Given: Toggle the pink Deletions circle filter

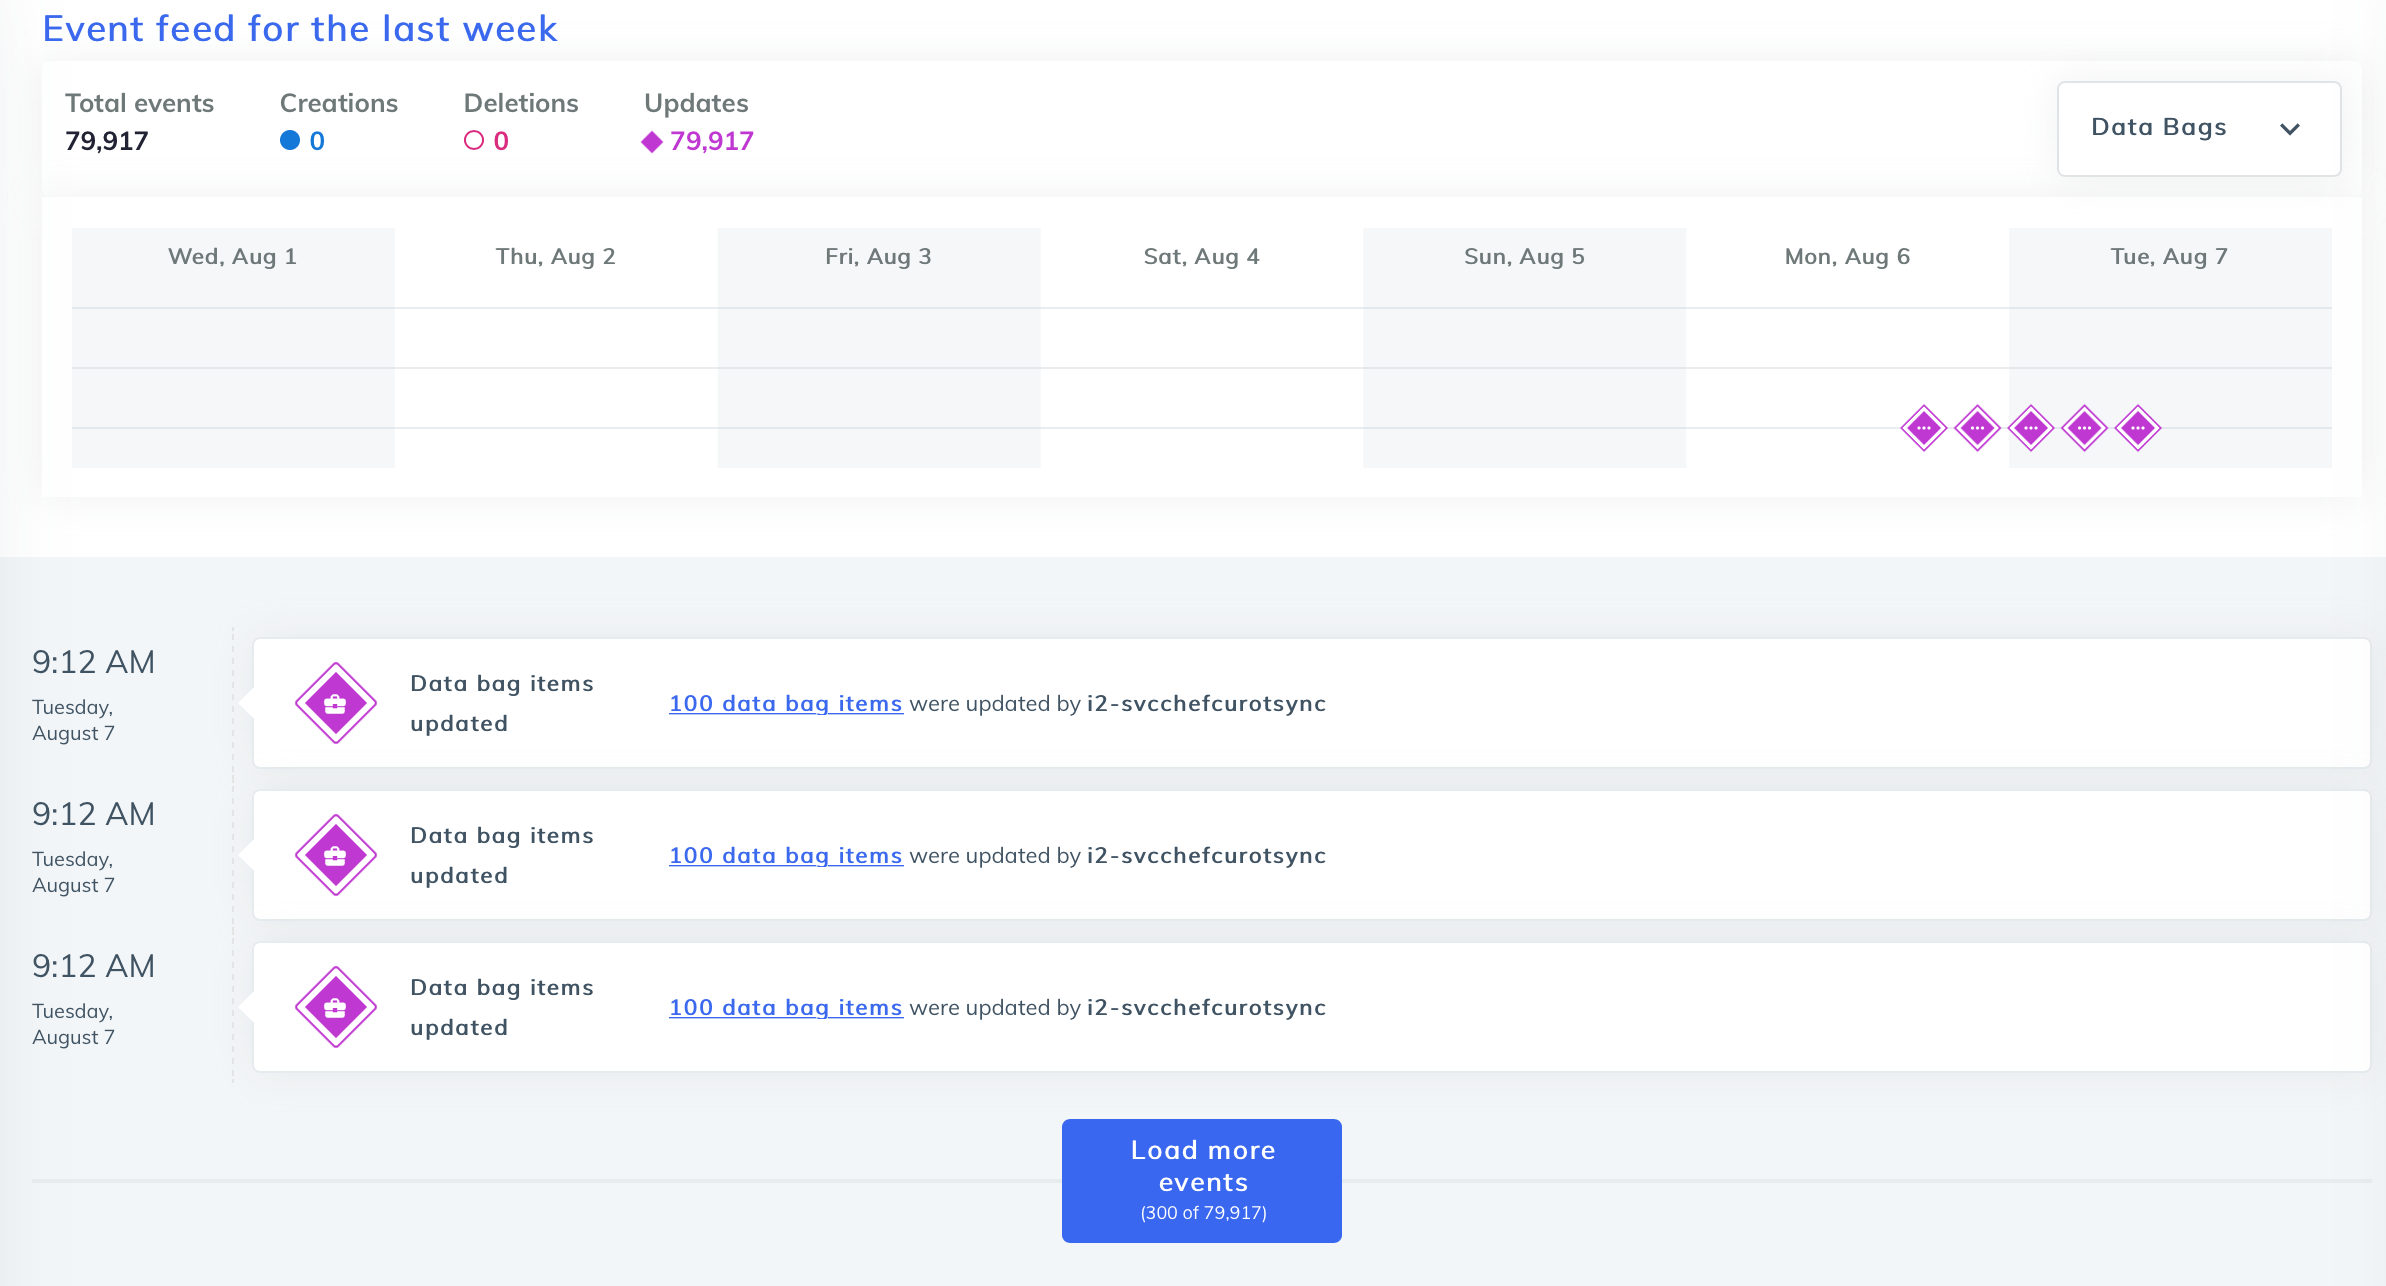Looking at the screenshot, I should (x=476, y=141).
